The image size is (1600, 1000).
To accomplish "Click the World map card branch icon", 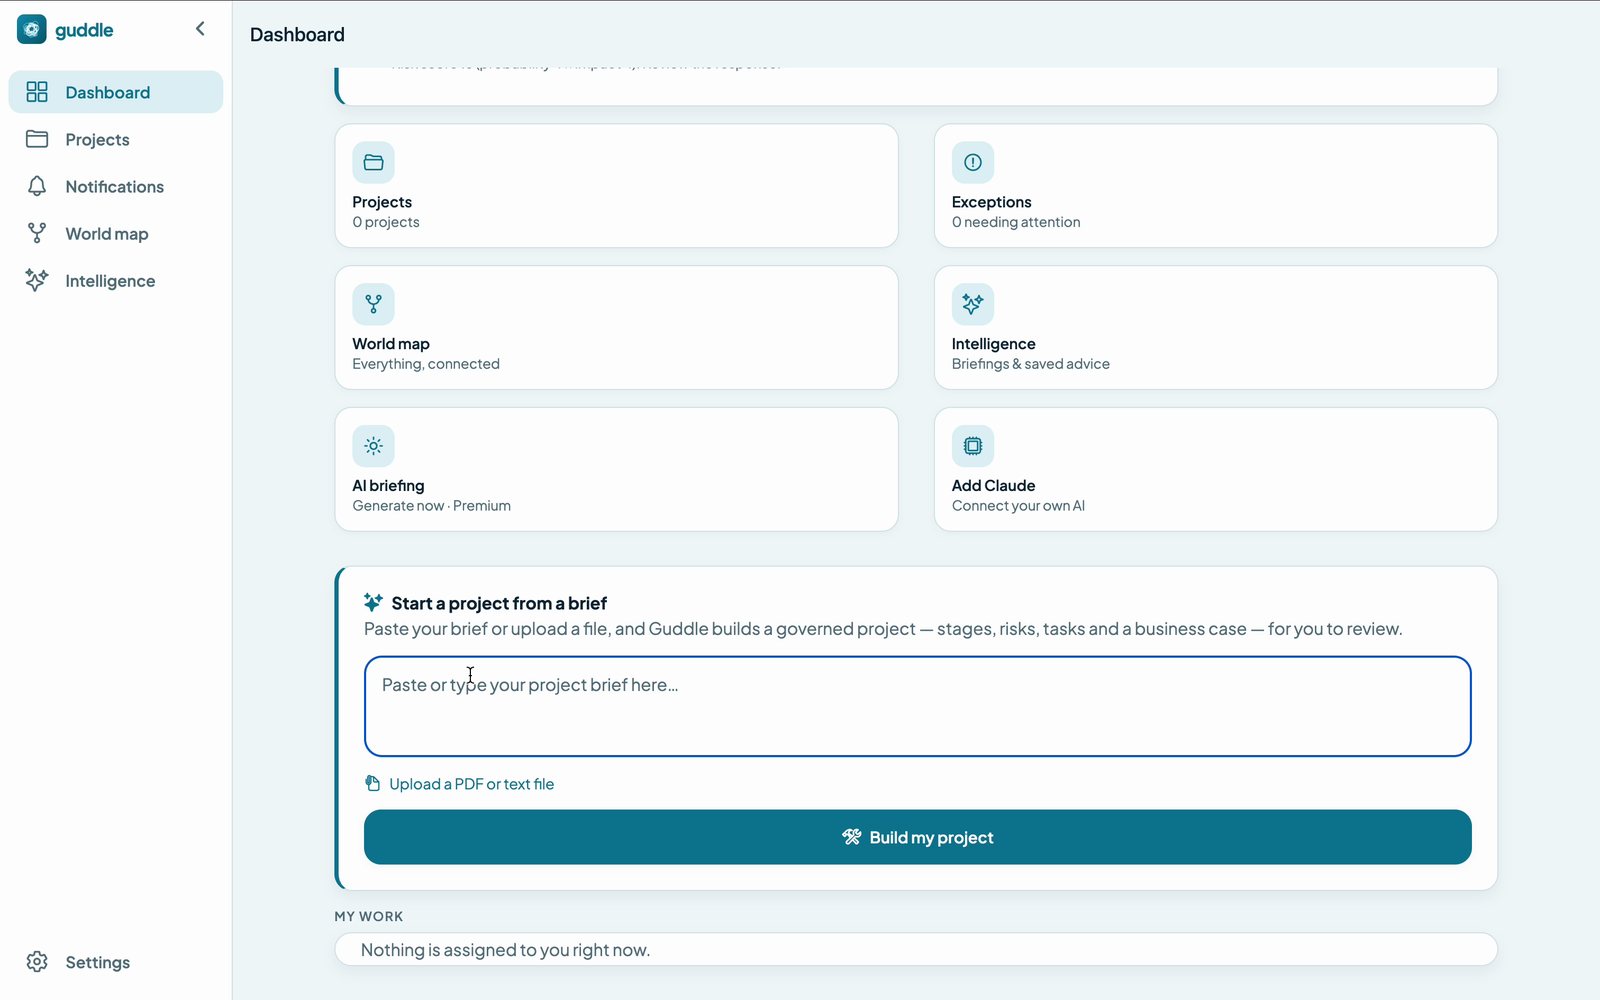I will click(x=373, y=304).
